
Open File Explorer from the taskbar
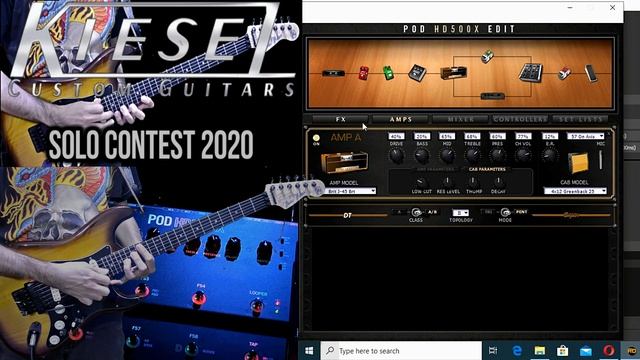[x=540, y=351]
